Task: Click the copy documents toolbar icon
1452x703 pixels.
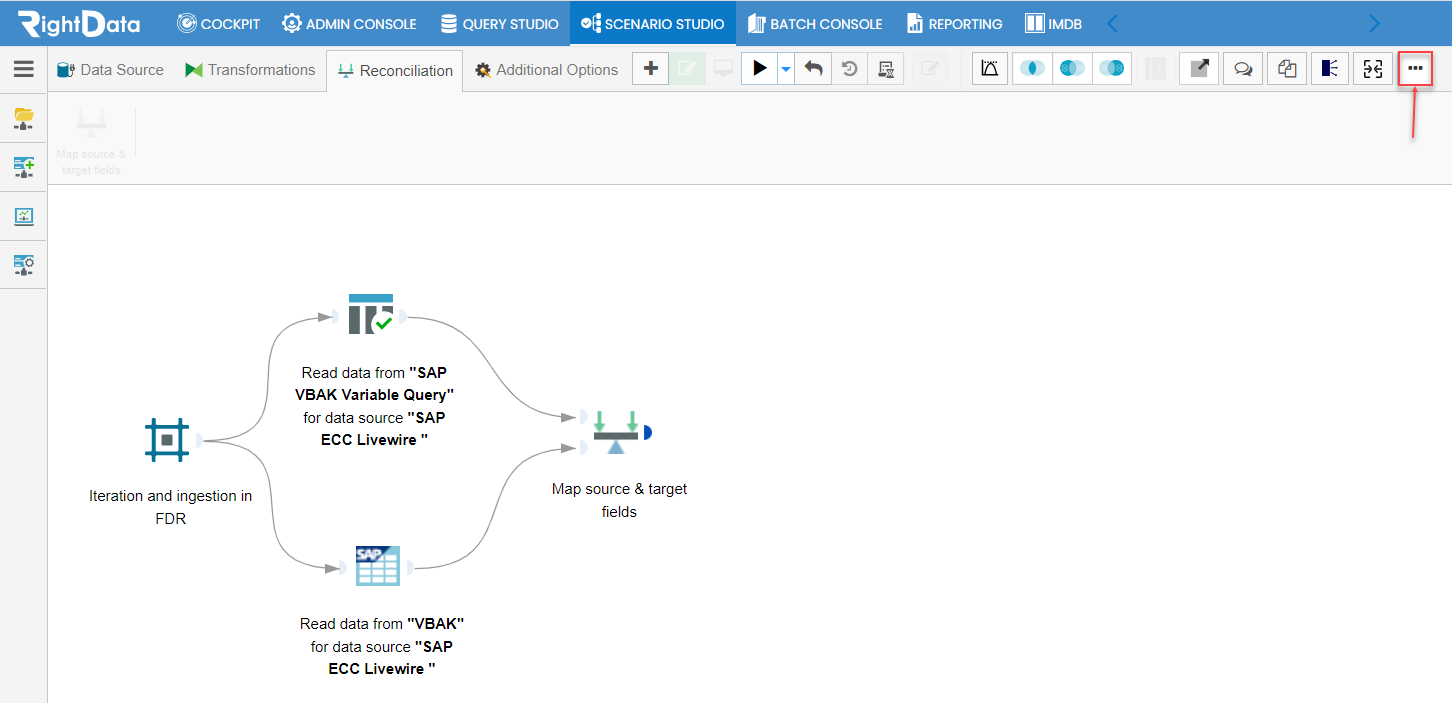Action: (1287, 68)
